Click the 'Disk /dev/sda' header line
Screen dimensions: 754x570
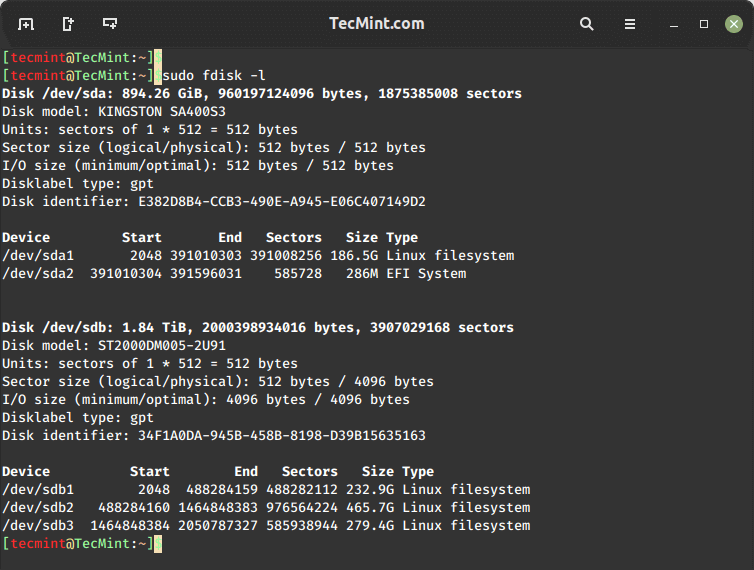point(262,93)
